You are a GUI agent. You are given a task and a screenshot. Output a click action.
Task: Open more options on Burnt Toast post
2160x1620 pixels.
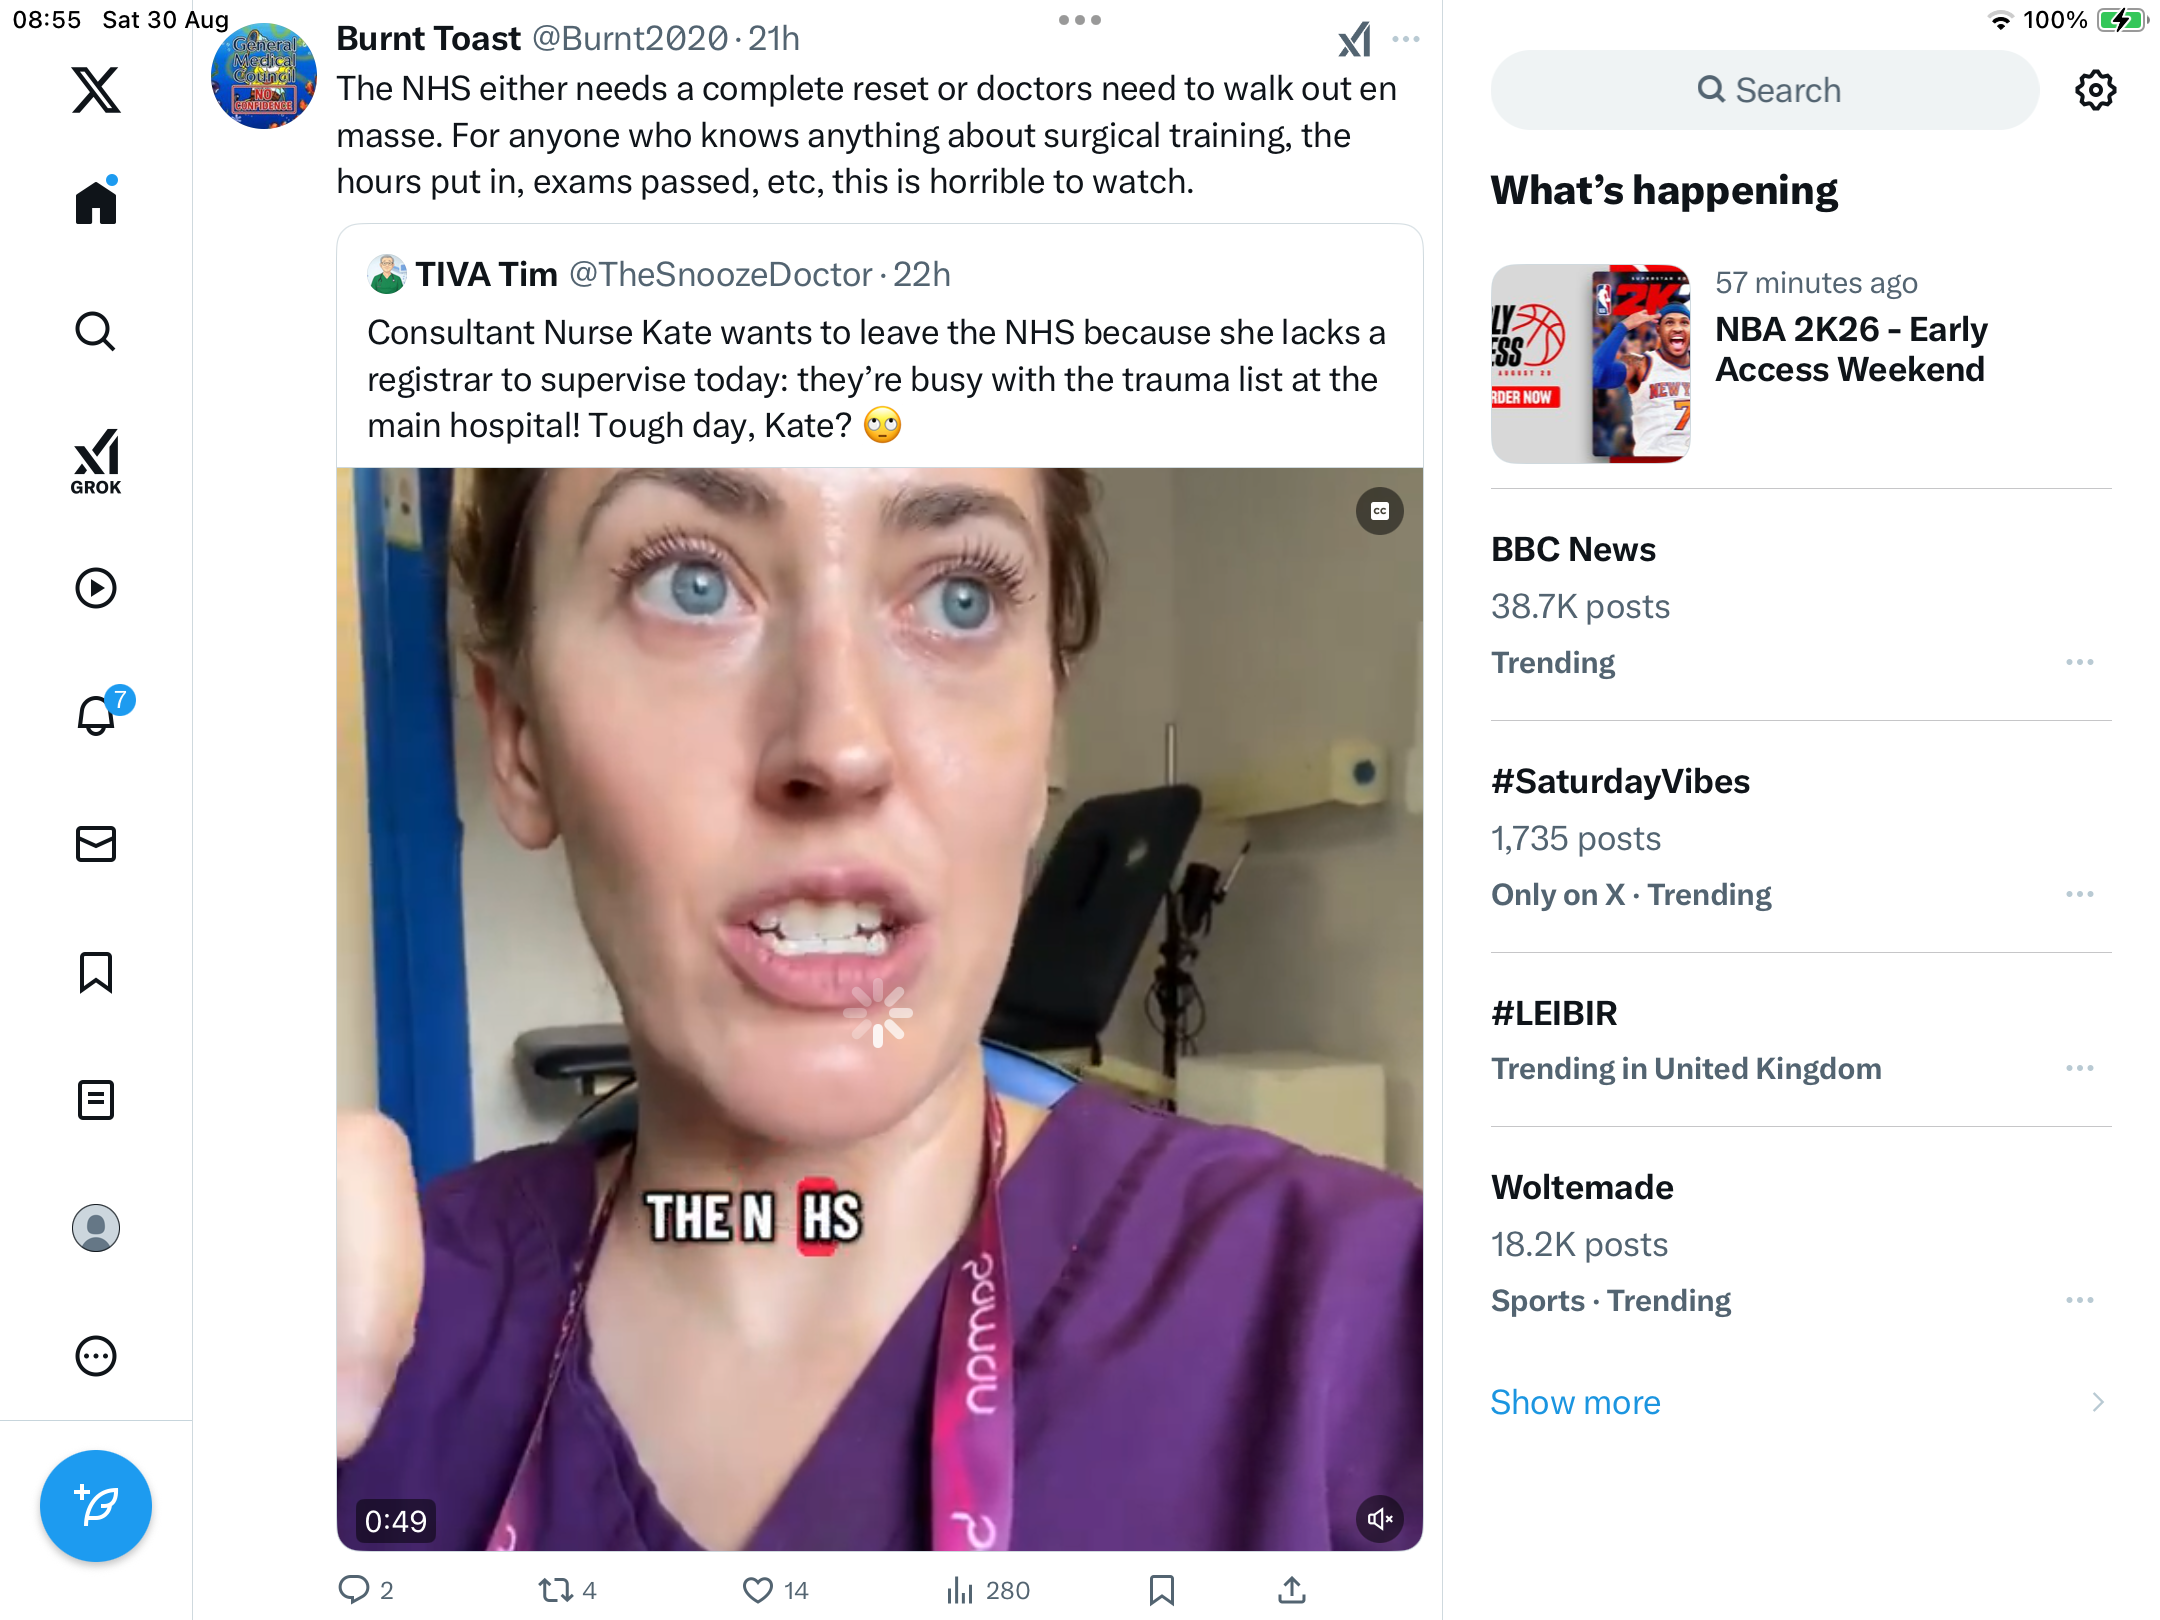click(x=1406, y=39)
